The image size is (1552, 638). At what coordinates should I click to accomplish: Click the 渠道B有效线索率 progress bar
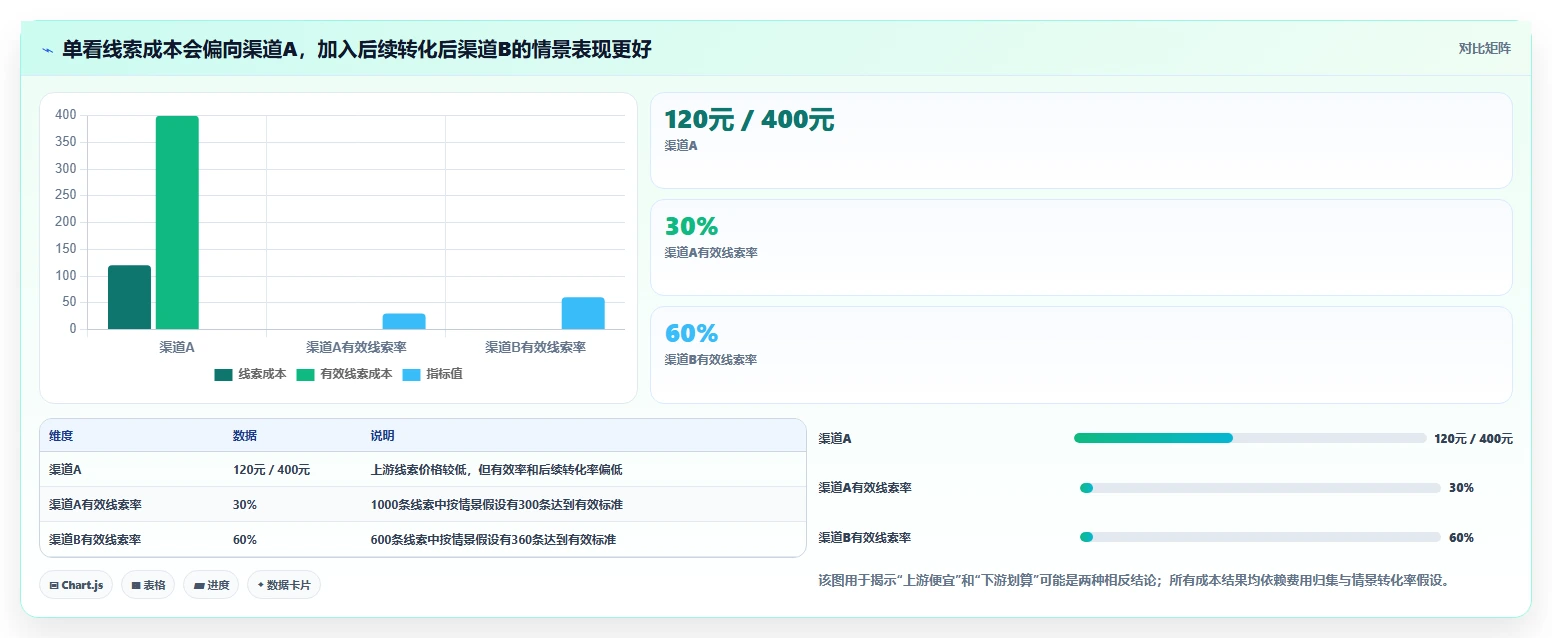(x=1260, y=538)
